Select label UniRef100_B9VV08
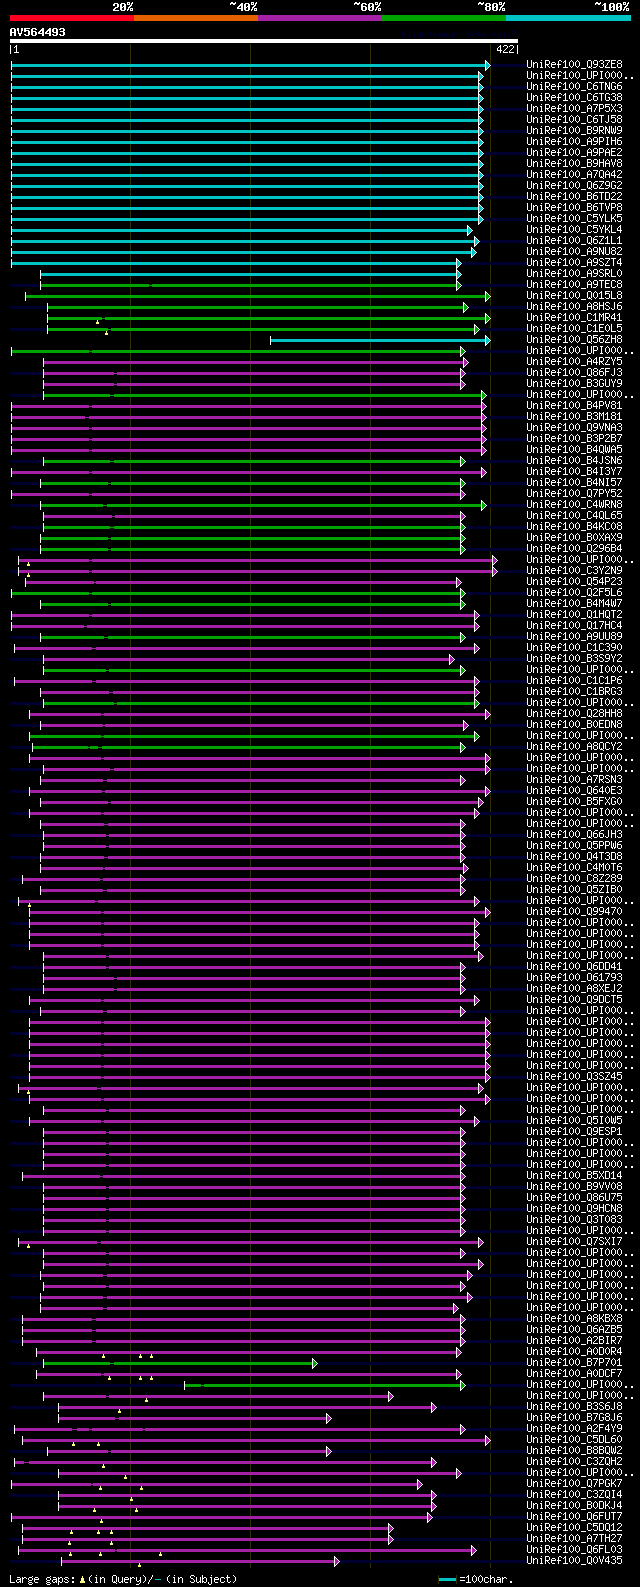The image size is (640, 1587). 574,1187
